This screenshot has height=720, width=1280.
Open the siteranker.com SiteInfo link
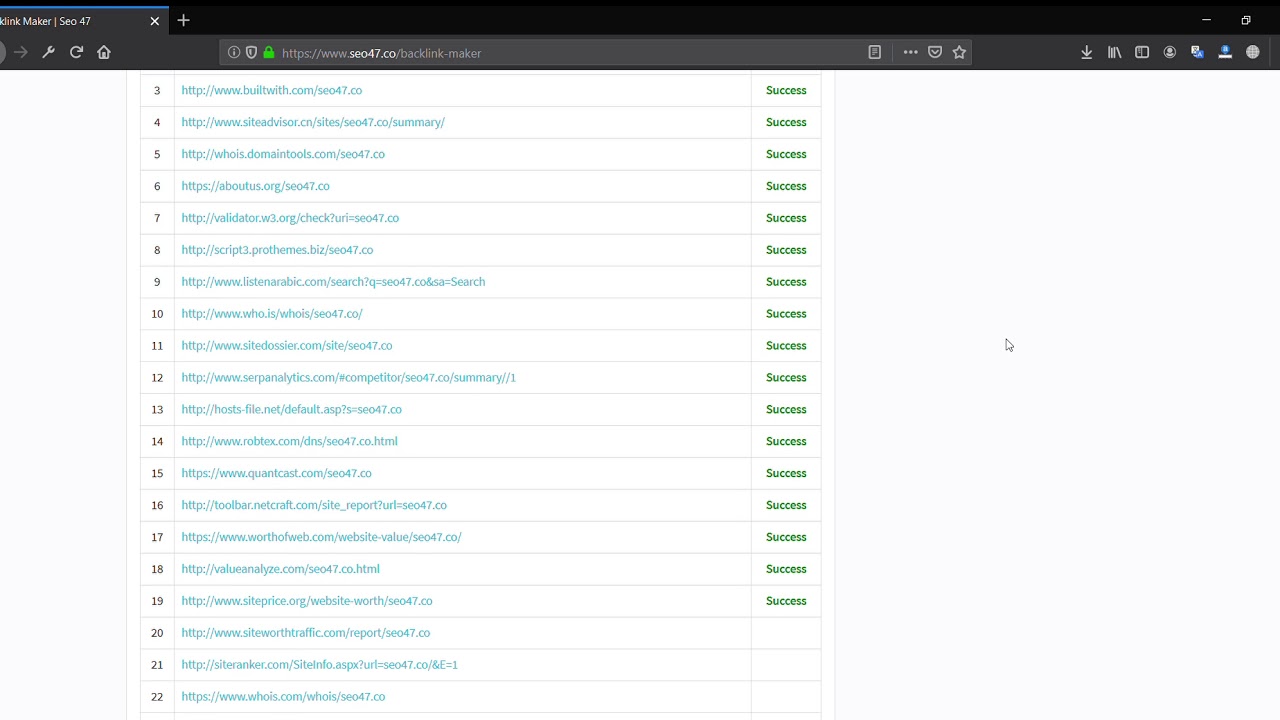[320, 666]
